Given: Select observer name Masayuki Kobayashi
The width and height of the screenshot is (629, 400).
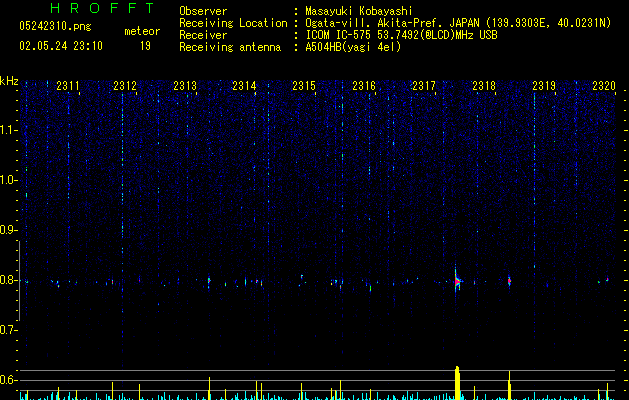Looking at the screenshot, I should tap(359, 11).
